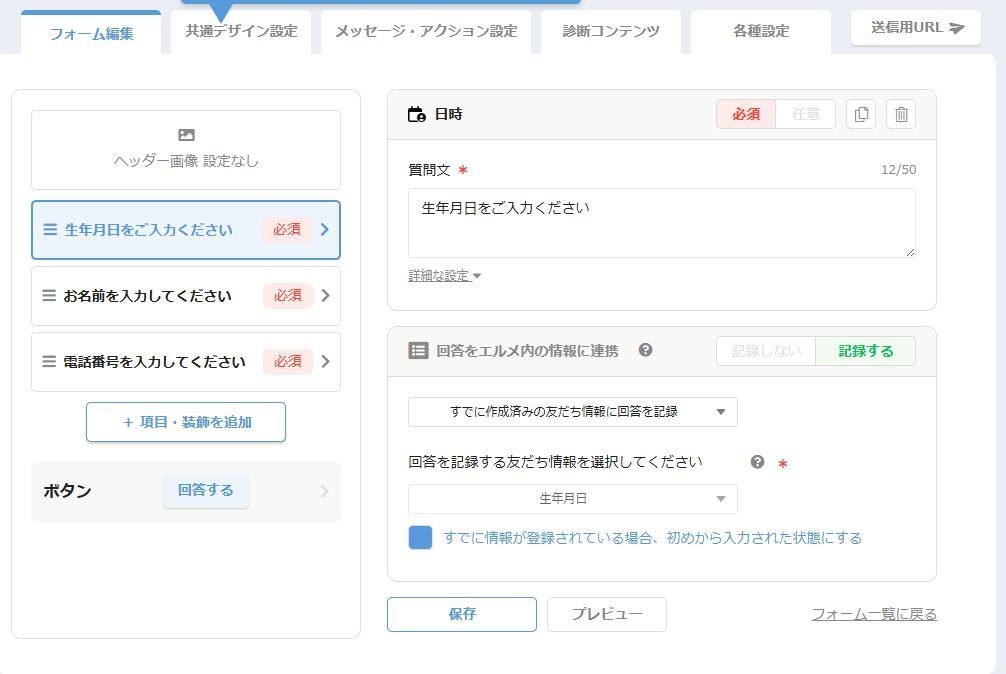
Task: Open すでに作成済みの友だち情報に回答を記録 dropdown
Action: point(573,412)
